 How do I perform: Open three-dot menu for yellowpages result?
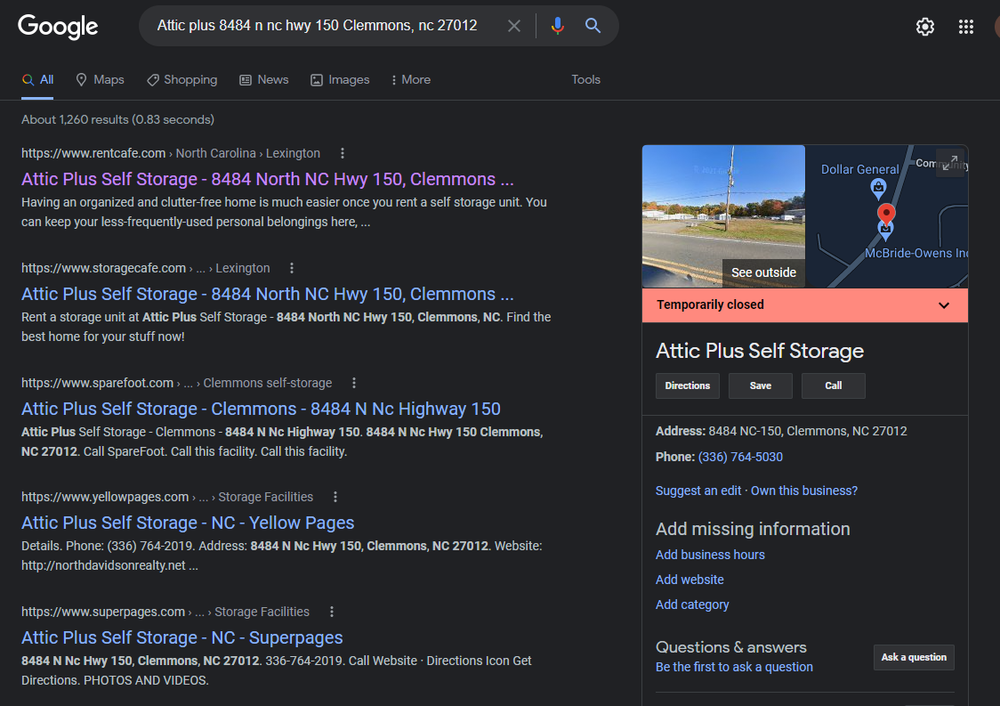[x=335, y=497]
